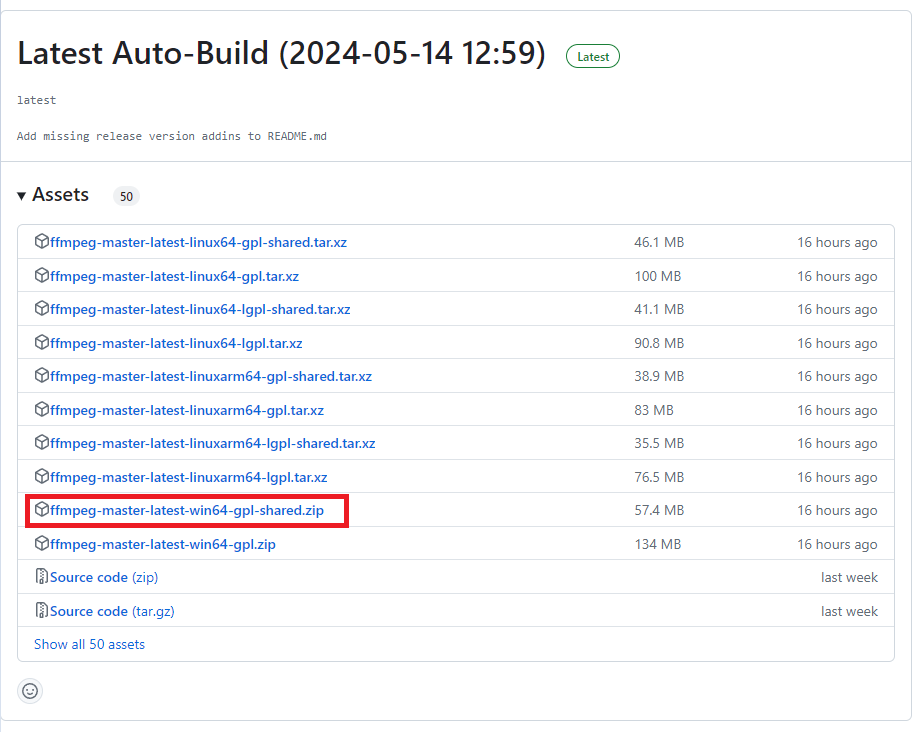
Task: Click package icon for linuxarm64-lgpl.tar.xz
Action: click(41, 477)
